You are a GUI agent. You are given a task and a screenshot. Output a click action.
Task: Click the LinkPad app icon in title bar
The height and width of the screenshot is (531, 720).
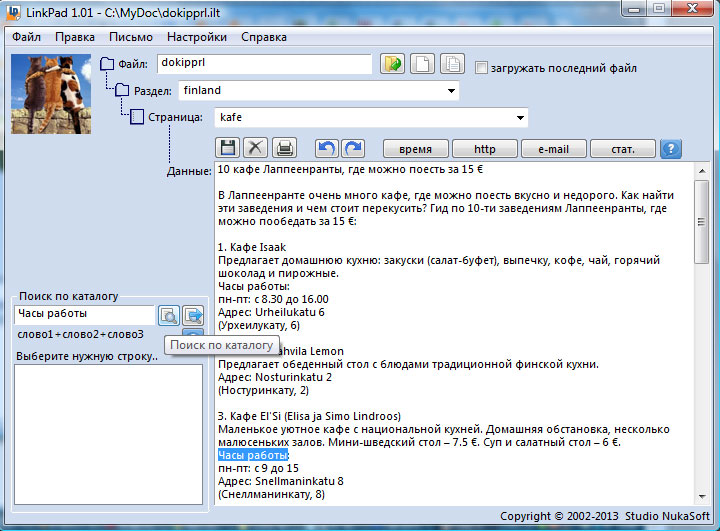point(13,12)
